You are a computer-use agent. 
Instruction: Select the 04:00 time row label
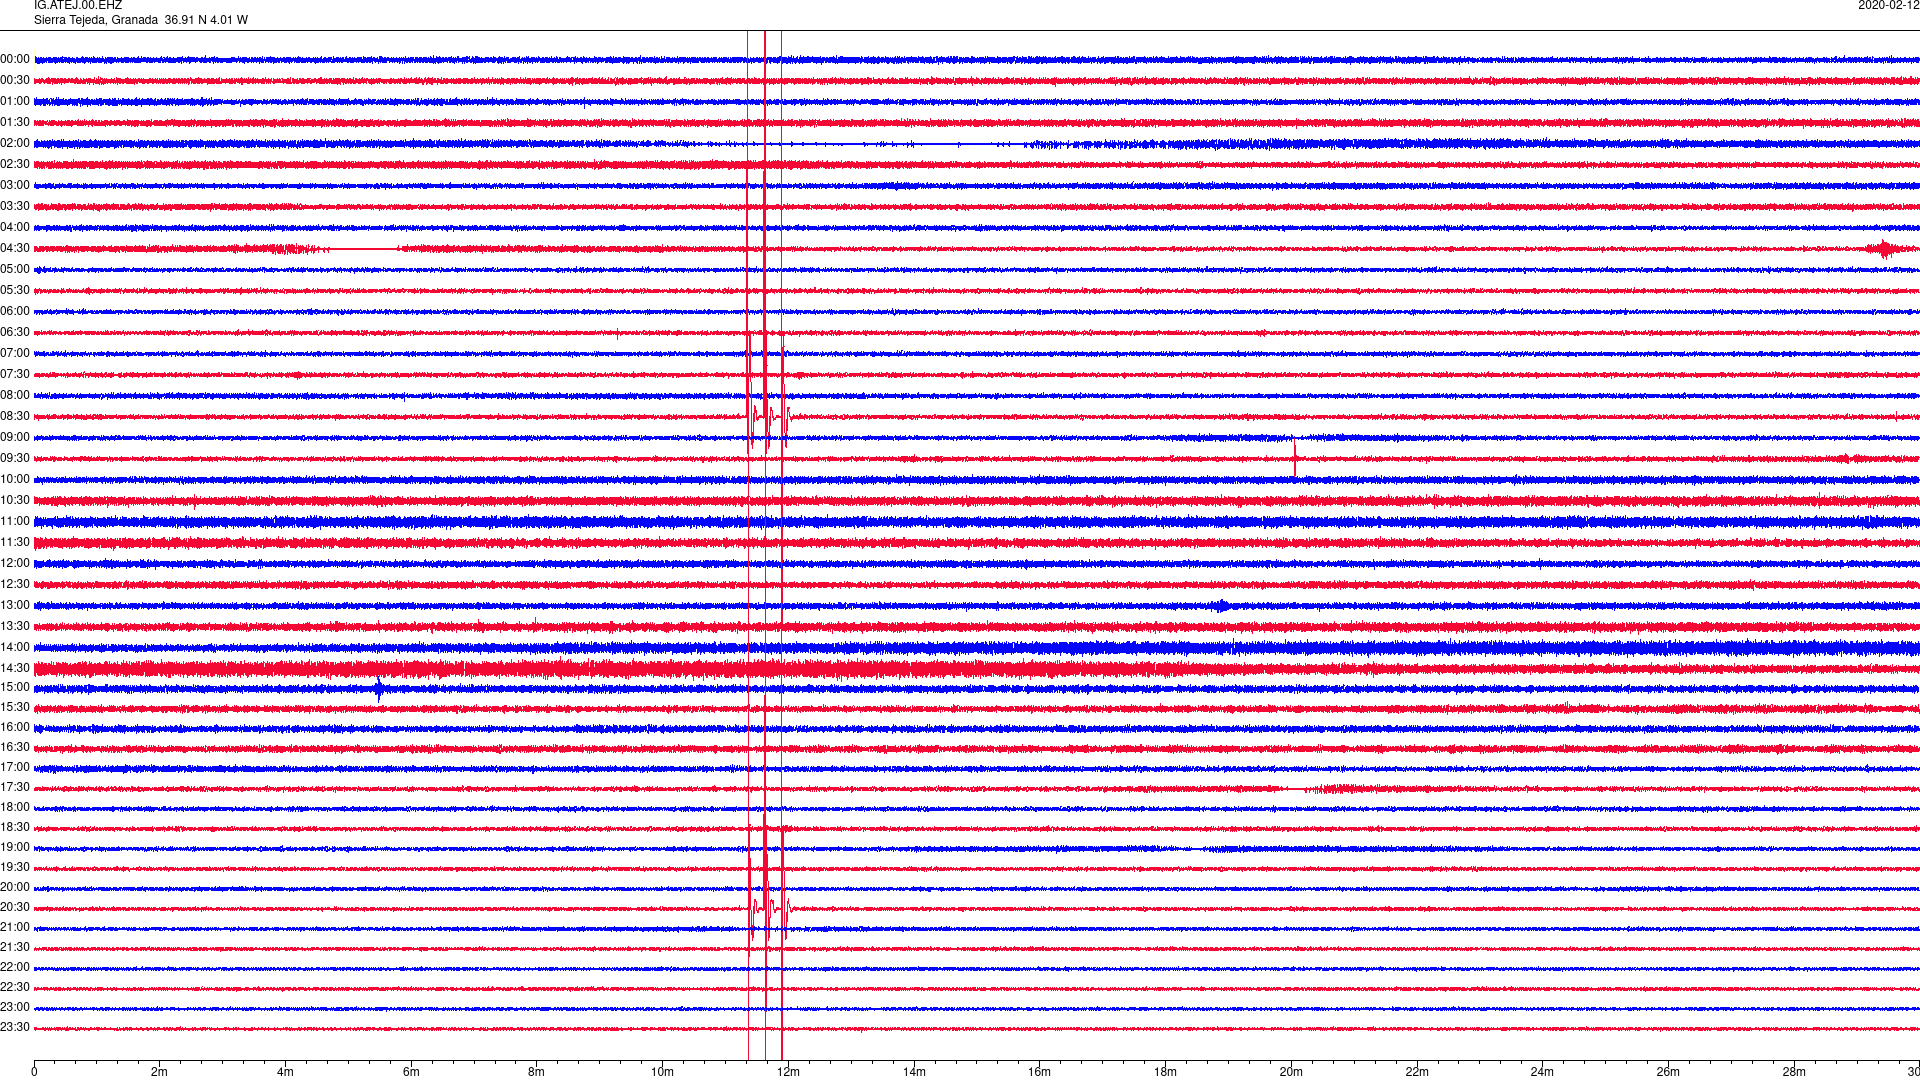pyautogui.click(x=15, y=227)
